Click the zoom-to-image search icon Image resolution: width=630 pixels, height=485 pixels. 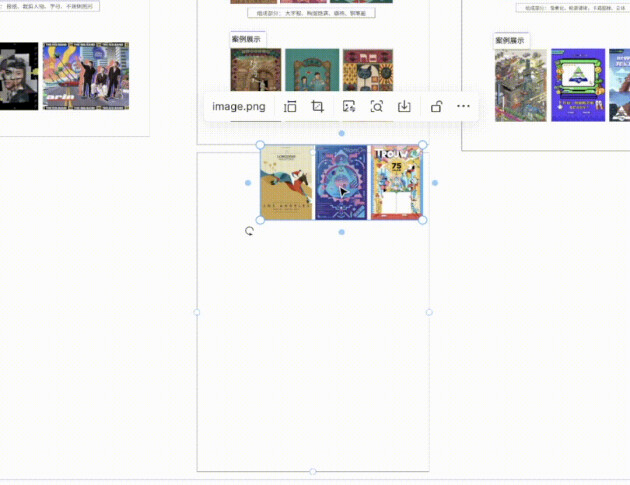pyautogui.click(x=376, y=106)
